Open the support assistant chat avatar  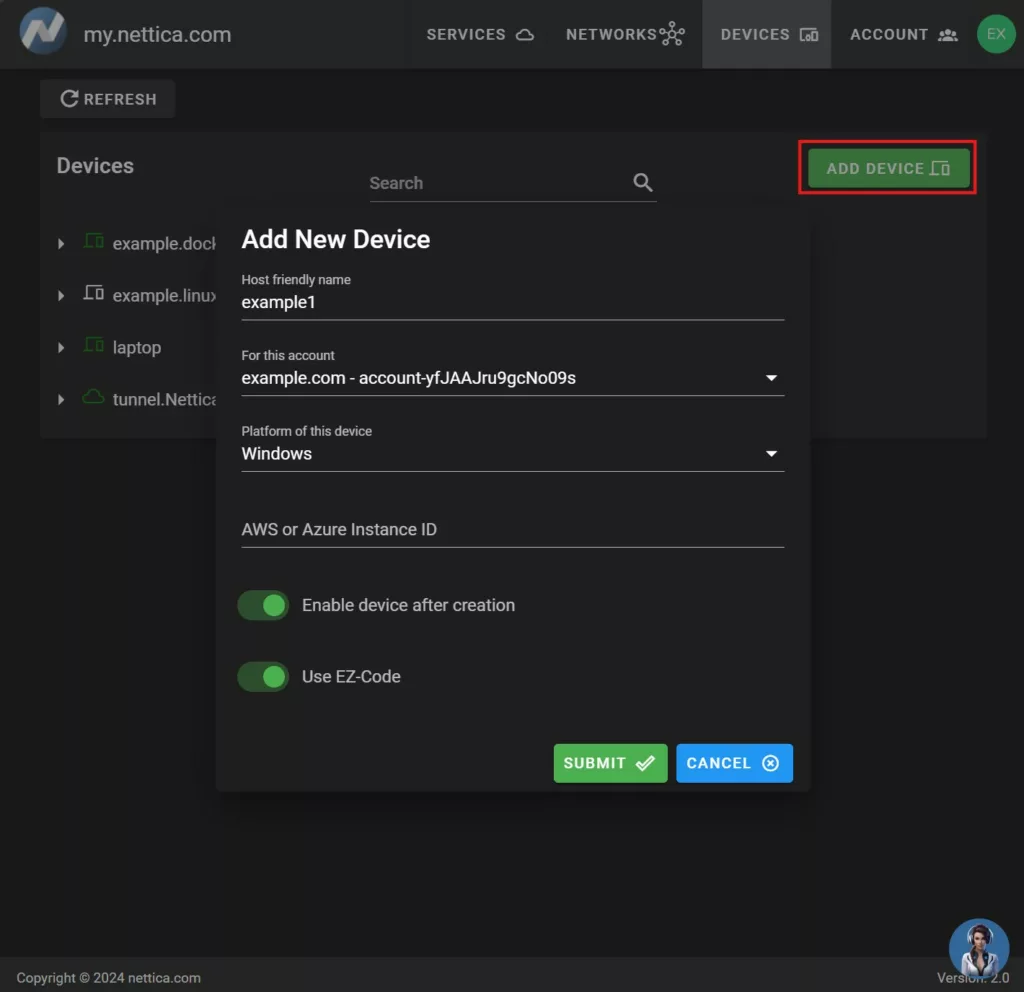[x=978, y=948]
